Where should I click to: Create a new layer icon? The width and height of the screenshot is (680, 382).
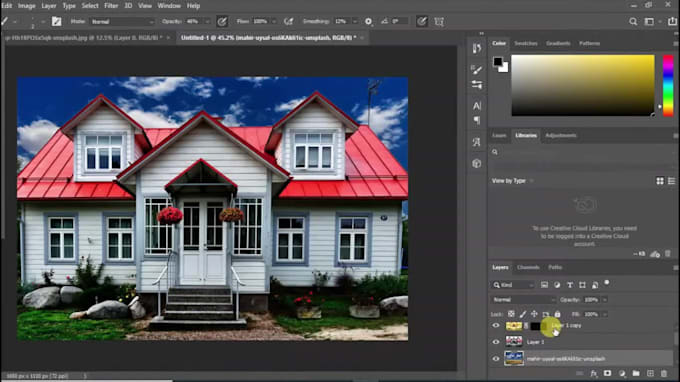tap(650, 373)
